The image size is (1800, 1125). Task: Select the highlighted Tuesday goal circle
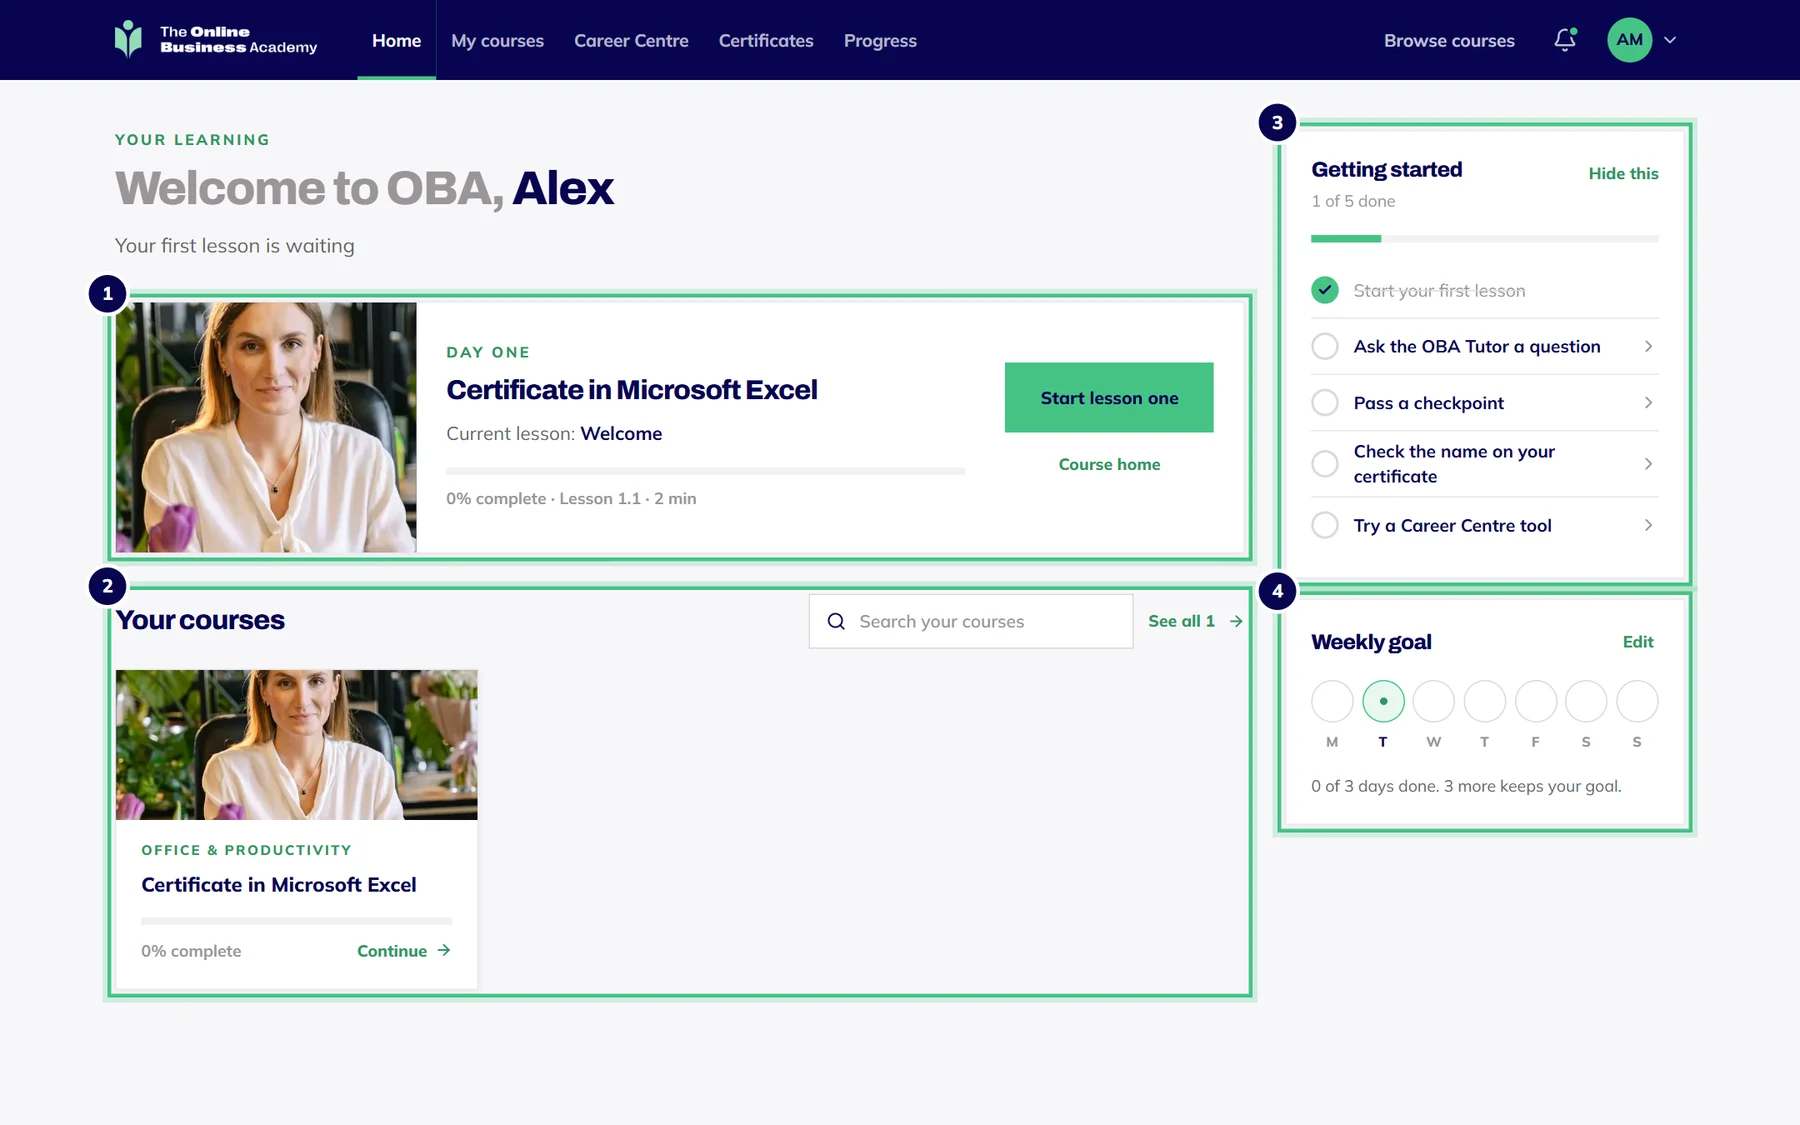pyautogui.click(x=1383, y=701)
